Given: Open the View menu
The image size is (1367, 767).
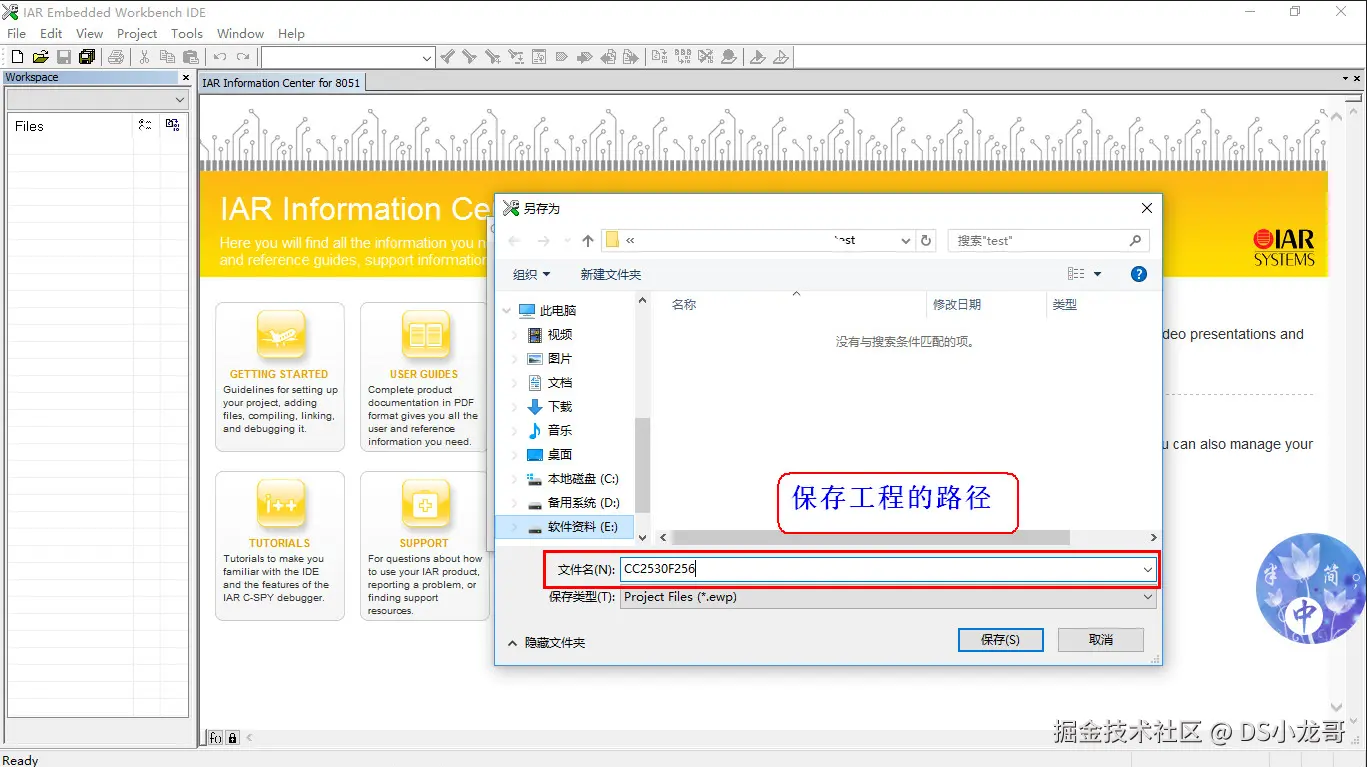Looking at the screenshot, I should click(89, 33).
